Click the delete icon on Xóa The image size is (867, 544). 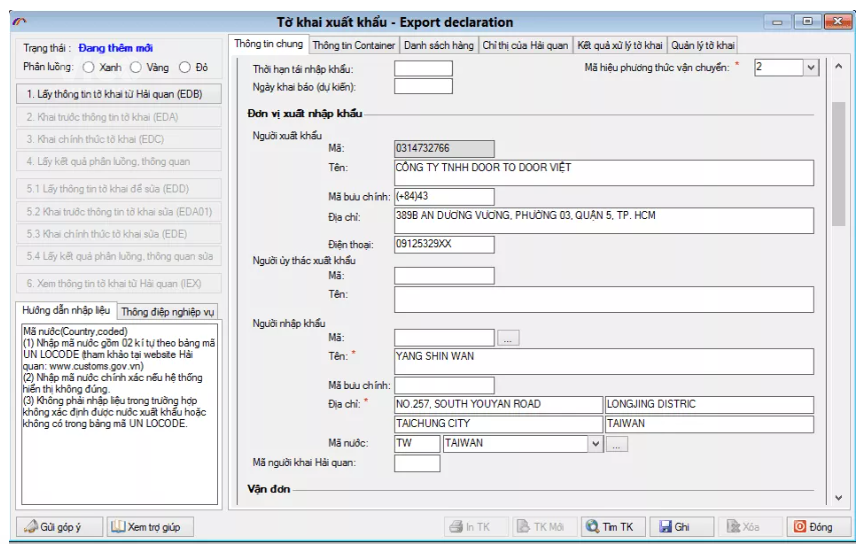[x=733, y=526]
